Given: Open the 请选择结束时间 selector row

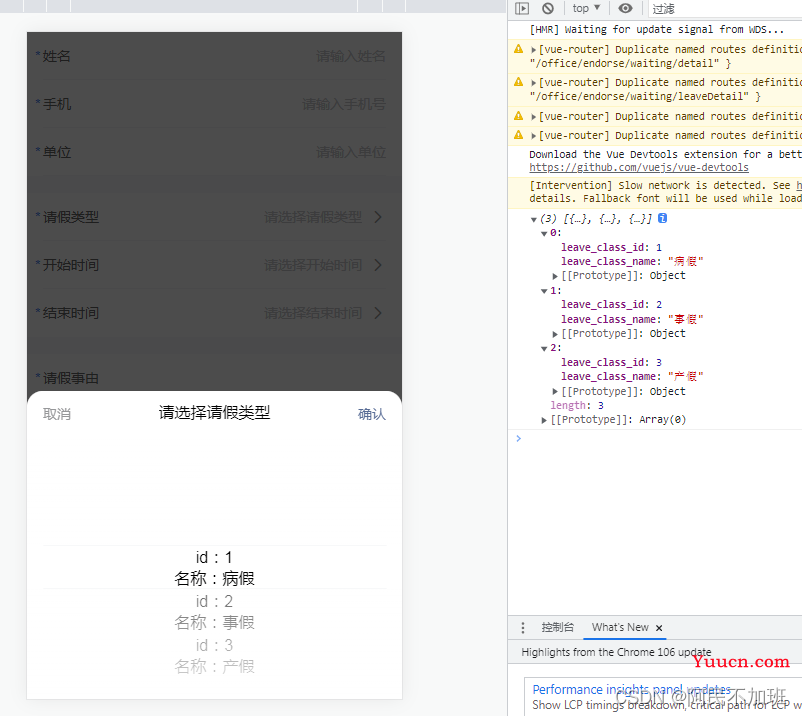Looking at the screenshot, I should pyautogui.click(x=214, y=314).
